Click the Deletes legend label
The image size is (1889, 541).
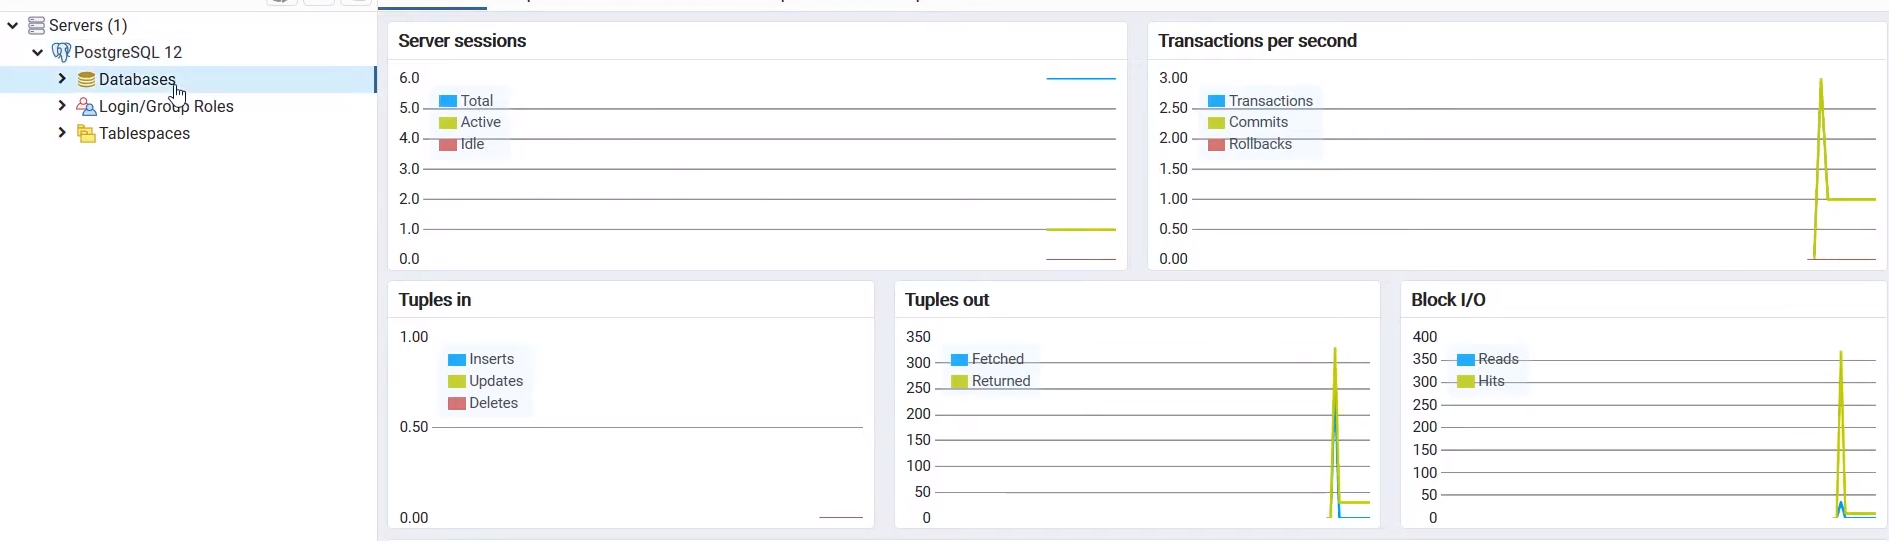point(494,403)
